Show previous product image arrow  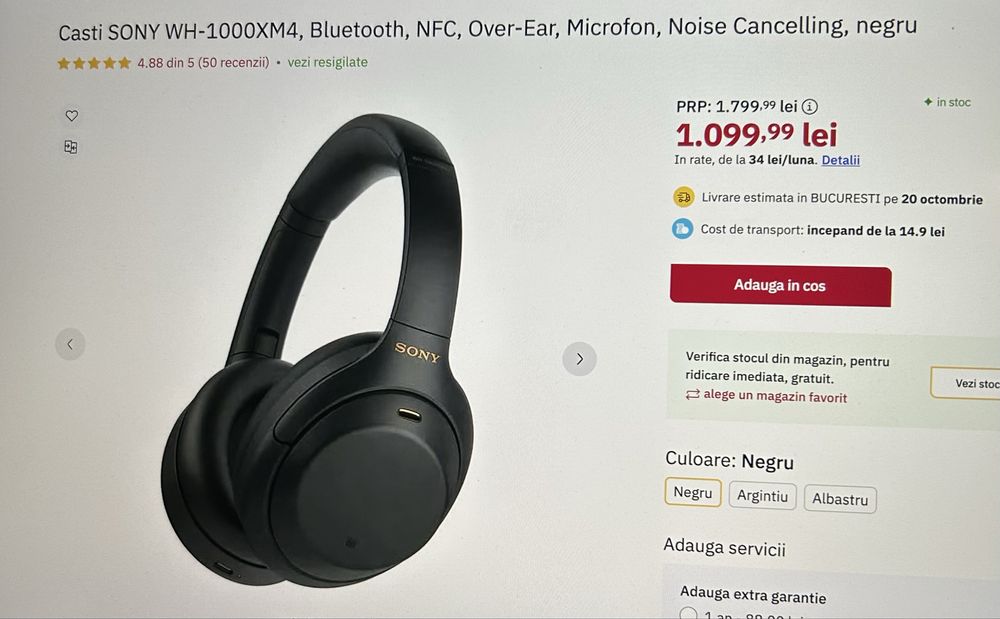tap(70, 344)
